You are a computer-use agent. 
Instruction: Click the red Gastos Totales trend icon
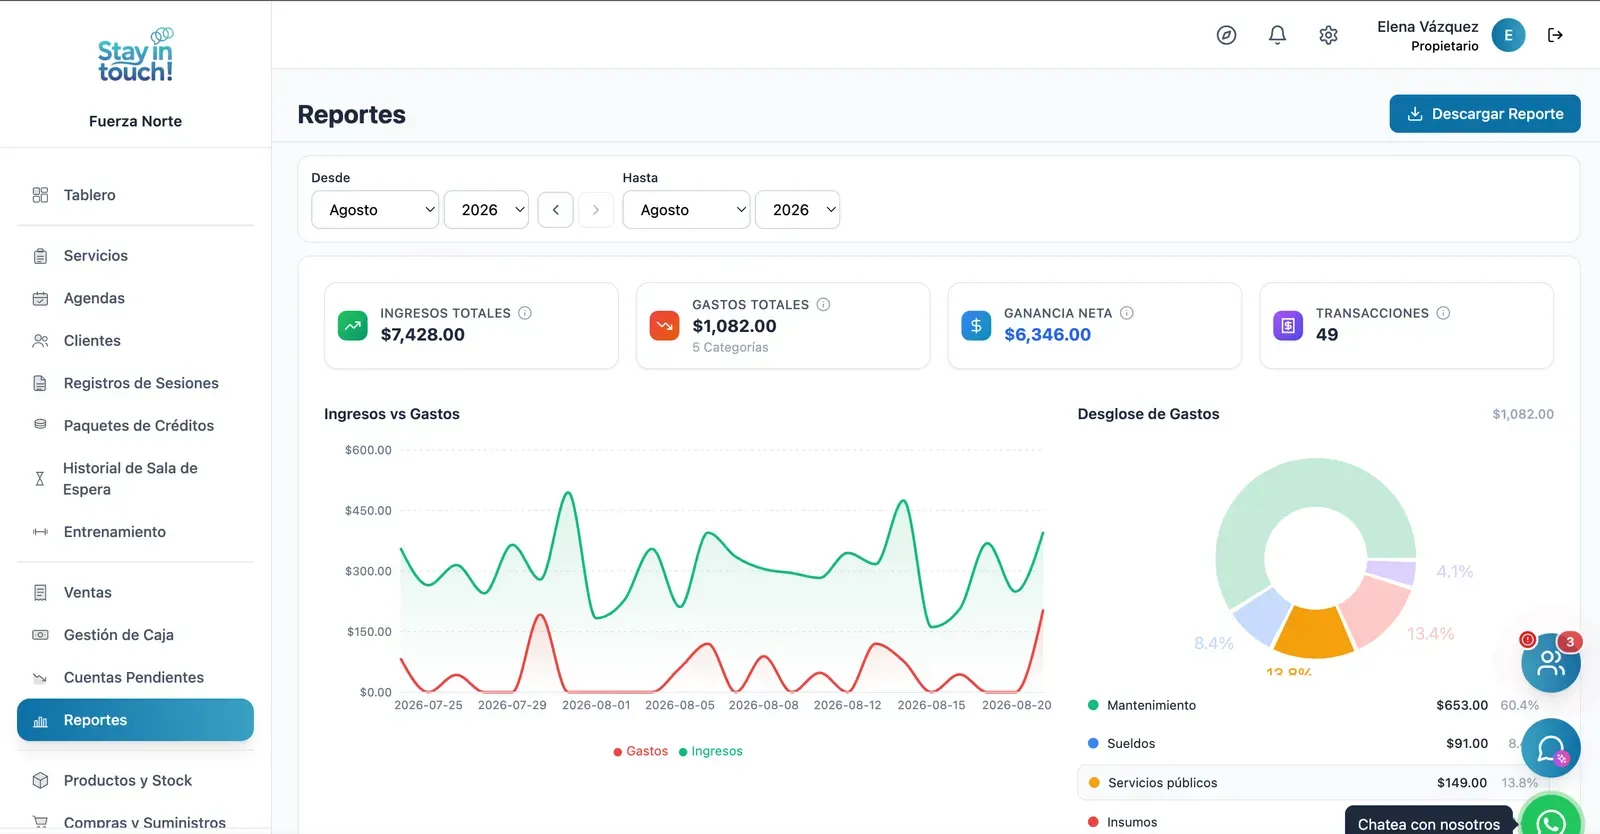click(x=664, y=326)
